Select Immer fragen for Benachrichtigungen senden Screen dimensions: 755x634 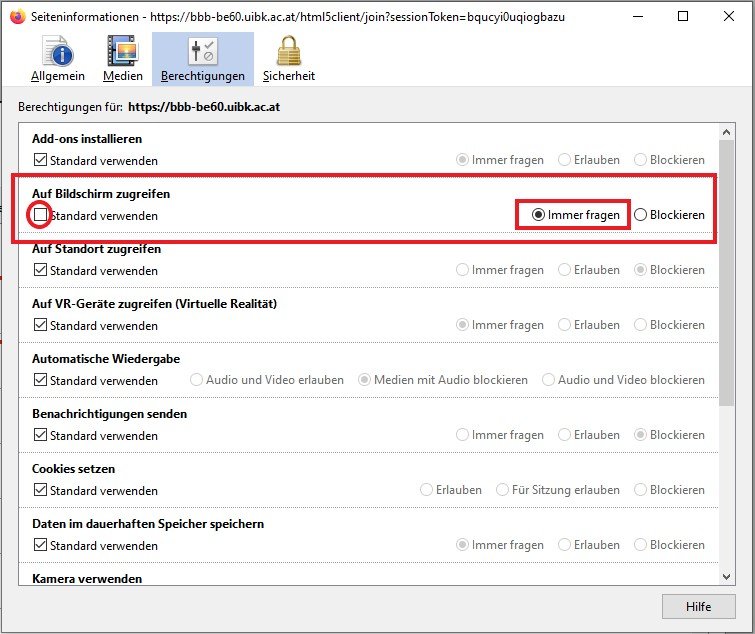pos(462,435)
